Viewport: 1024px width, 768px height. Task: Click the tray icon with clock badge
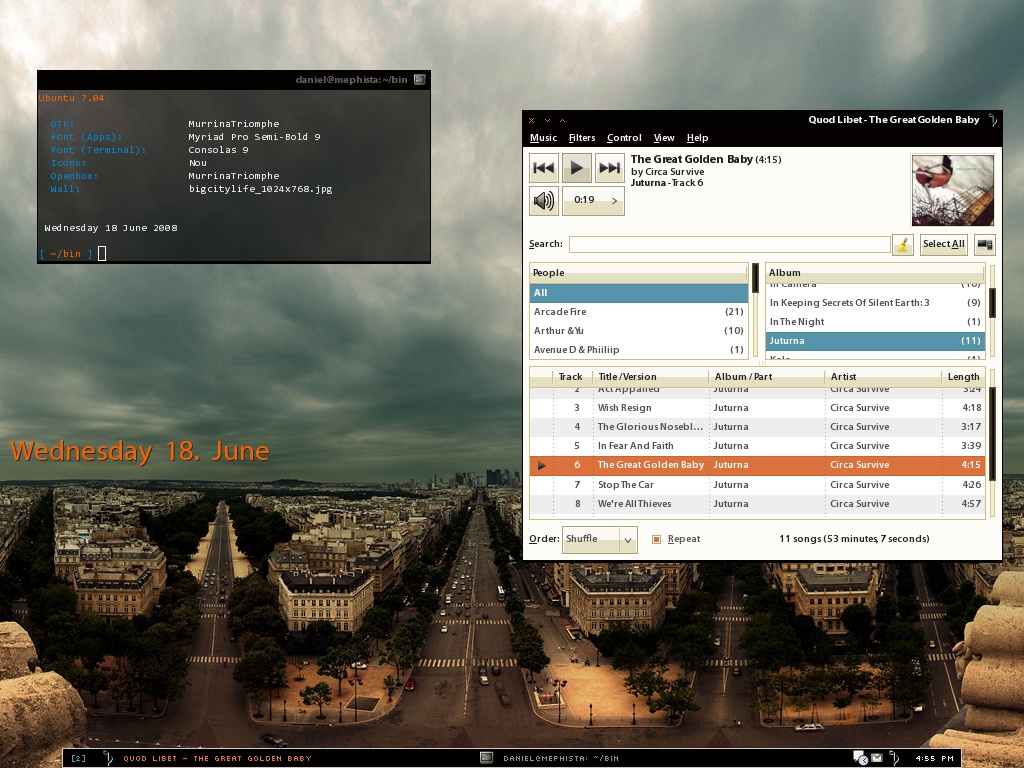point(860,758)
